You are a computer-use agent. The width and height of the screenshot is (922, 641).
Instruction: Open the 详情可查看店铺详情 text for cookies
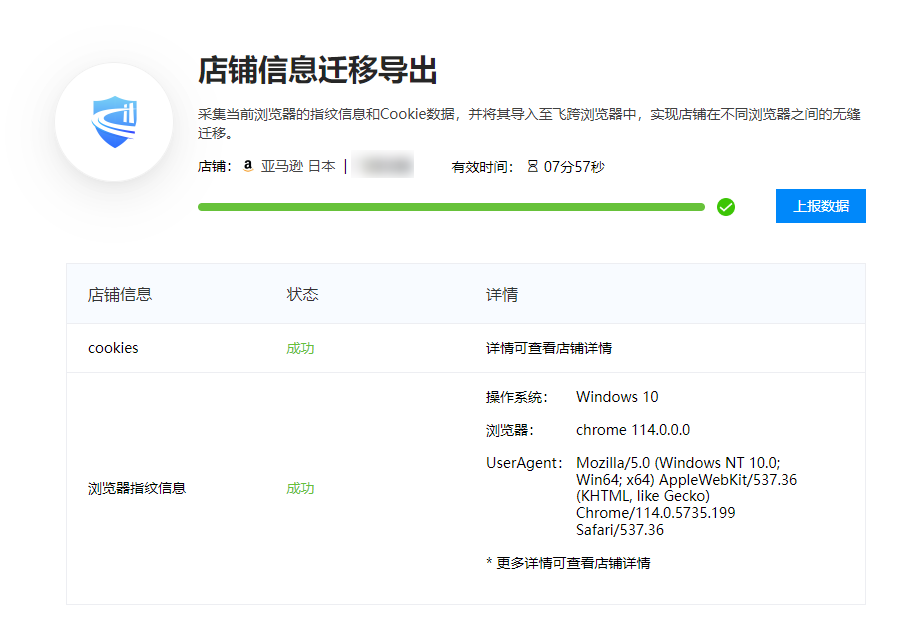click(549, 348)
